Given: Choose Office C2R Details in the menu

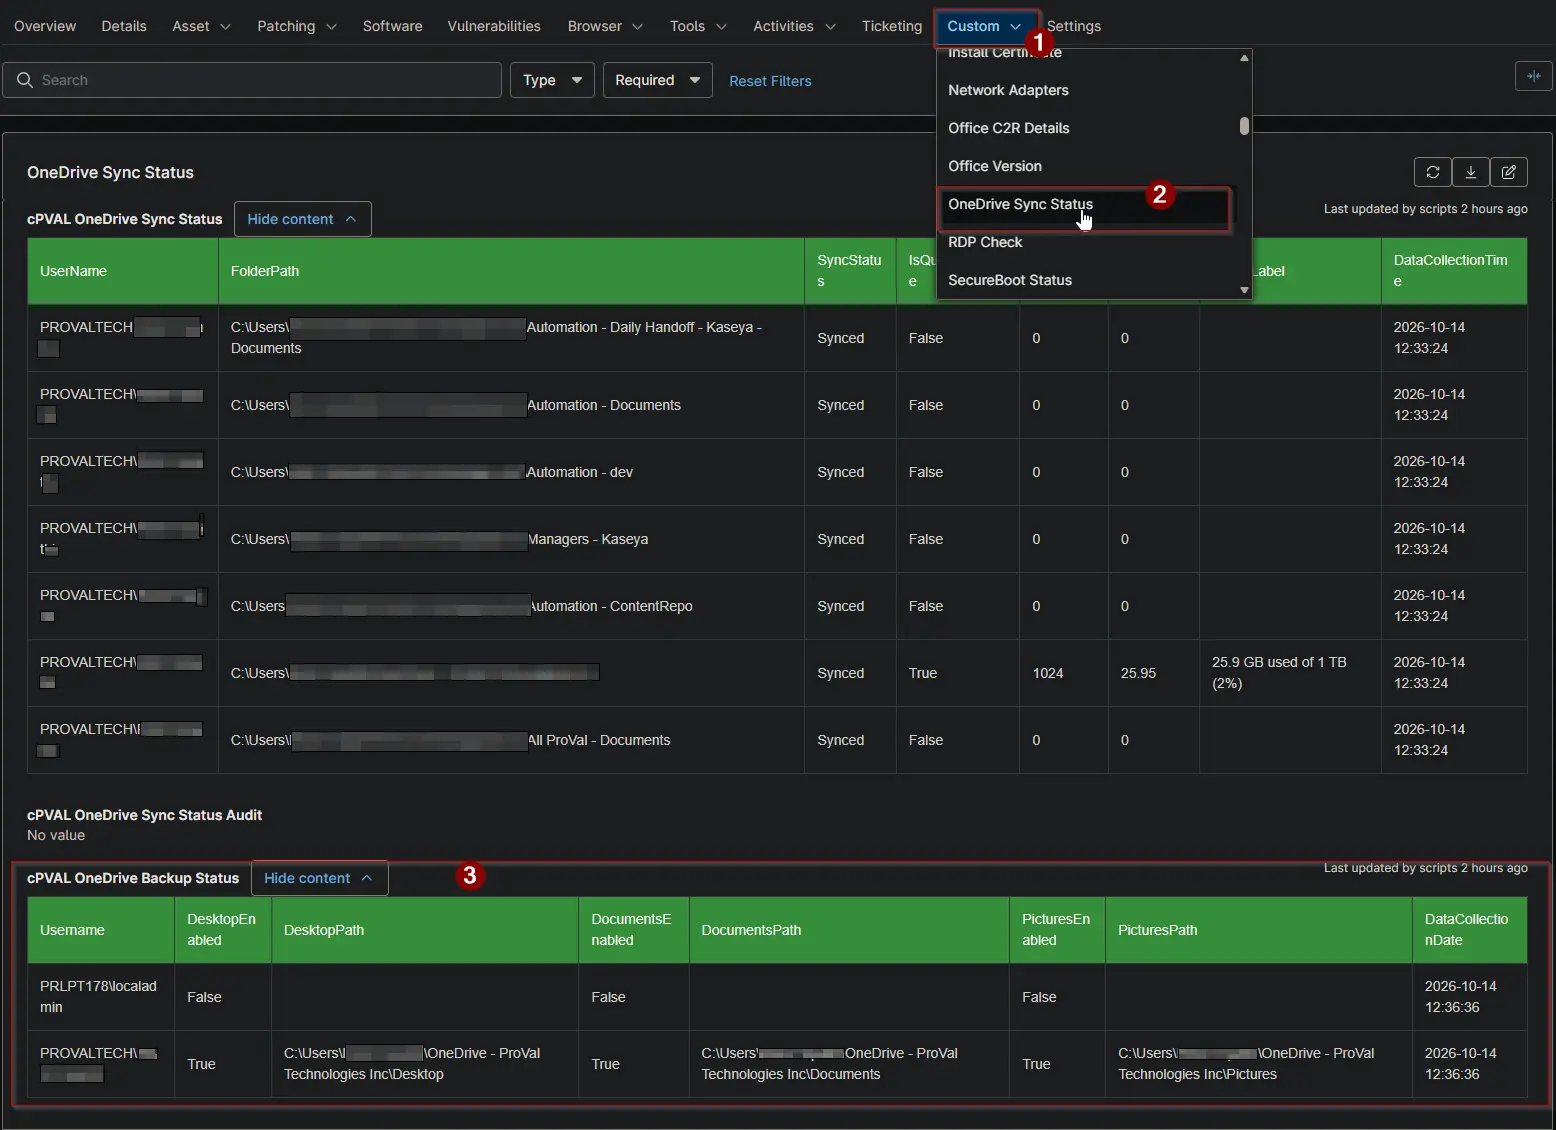Looking at the screenshot, I should click(1087, 128).
